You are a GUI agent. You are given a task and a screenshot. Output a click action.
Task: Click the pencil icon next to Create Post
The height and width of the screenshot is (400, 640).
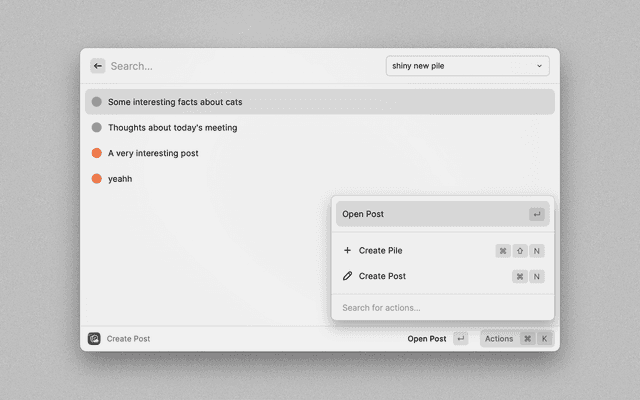point(347,276)
